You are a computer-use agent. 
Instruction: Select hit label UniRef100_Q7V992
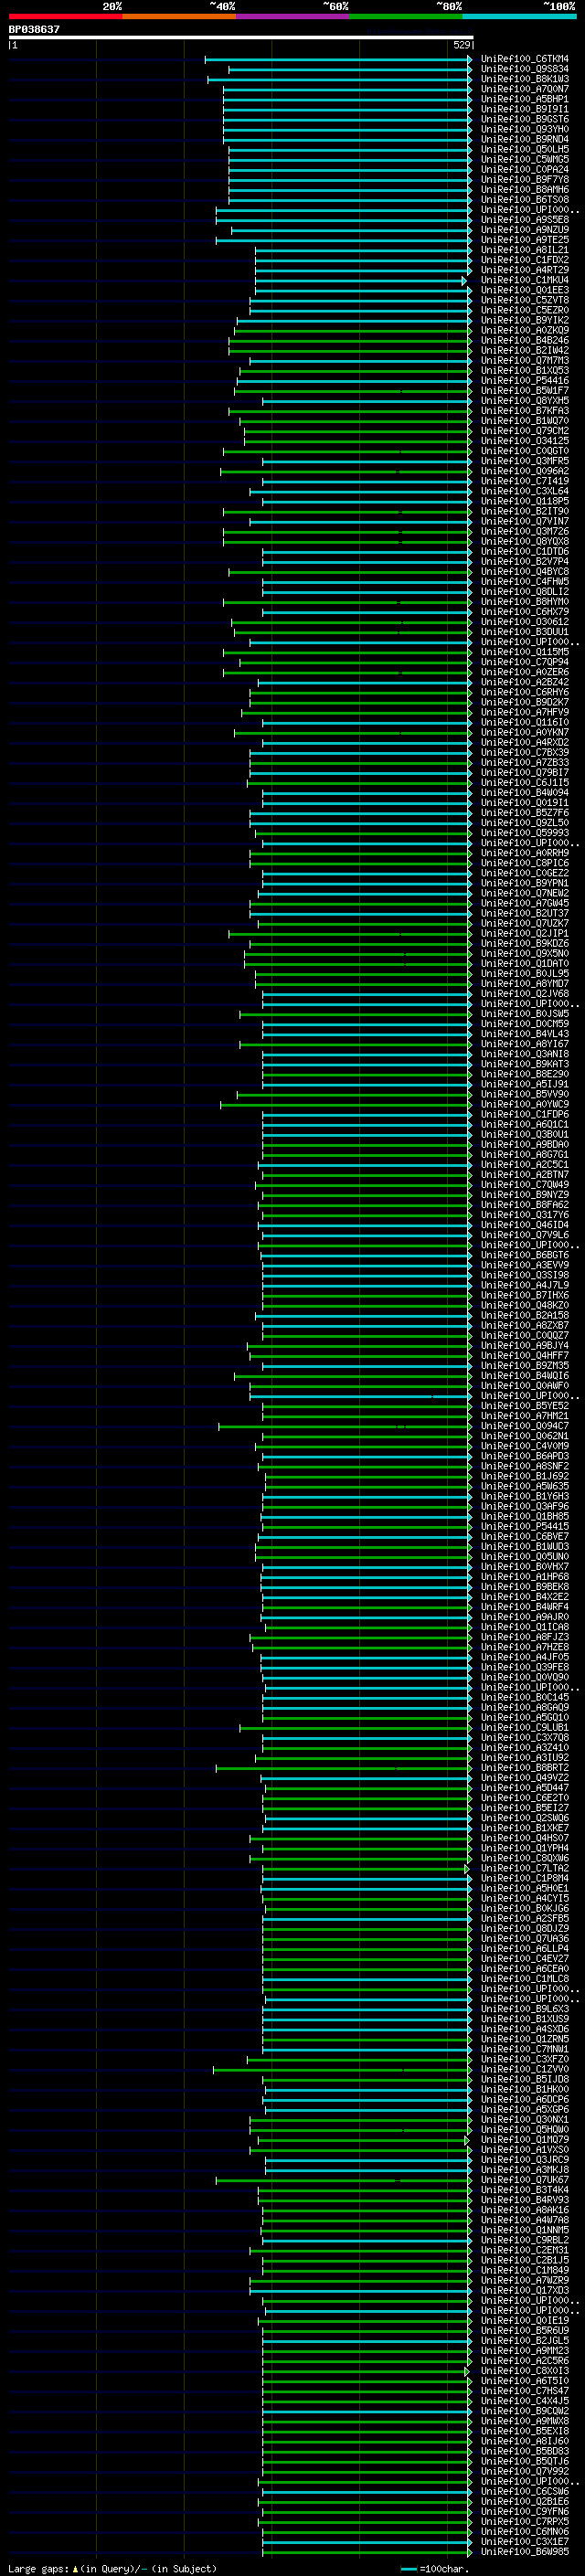[525, 2471]
